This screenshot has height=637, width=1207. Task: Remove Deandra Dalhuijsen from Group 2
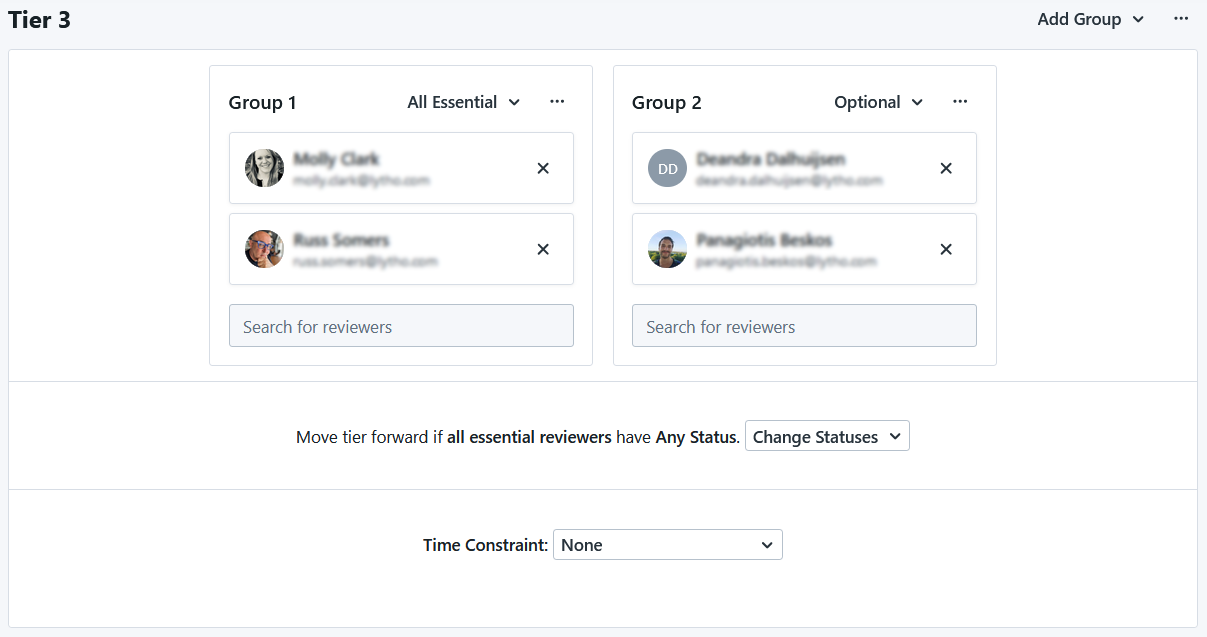point(946,168)
